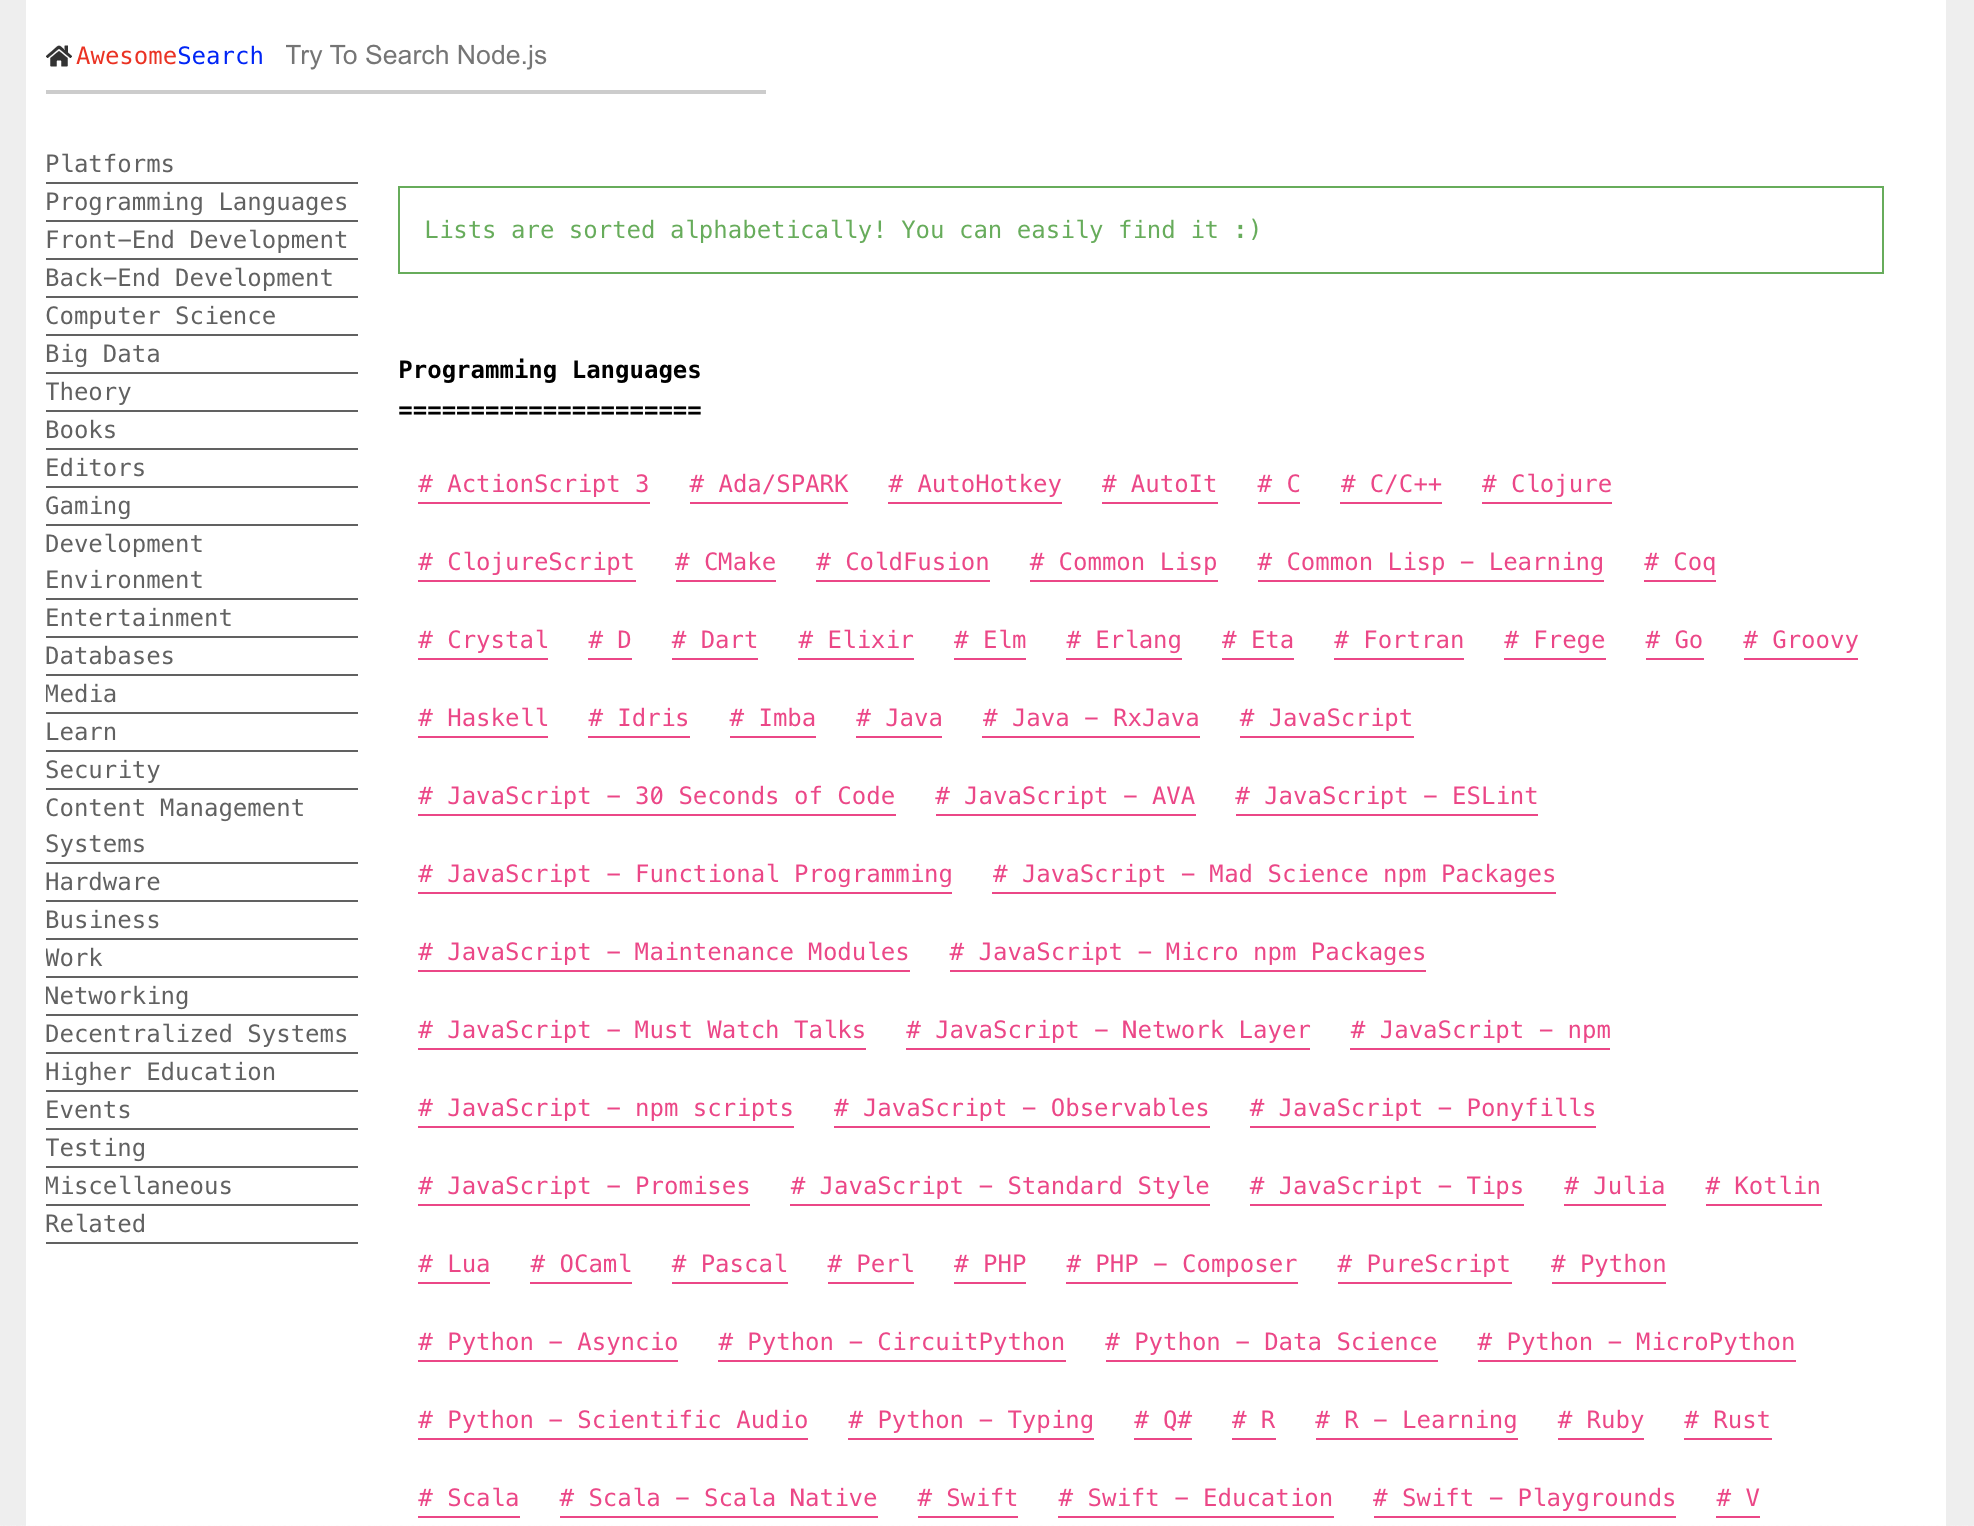Open the AwesomeSearch logo link

click(170, 56)
